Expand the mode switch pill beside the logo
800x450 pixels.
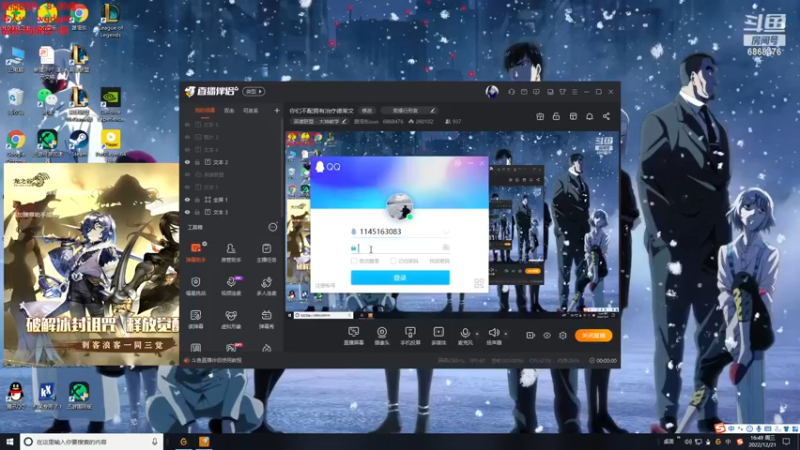pyautogui.click(x=254, y=91)
